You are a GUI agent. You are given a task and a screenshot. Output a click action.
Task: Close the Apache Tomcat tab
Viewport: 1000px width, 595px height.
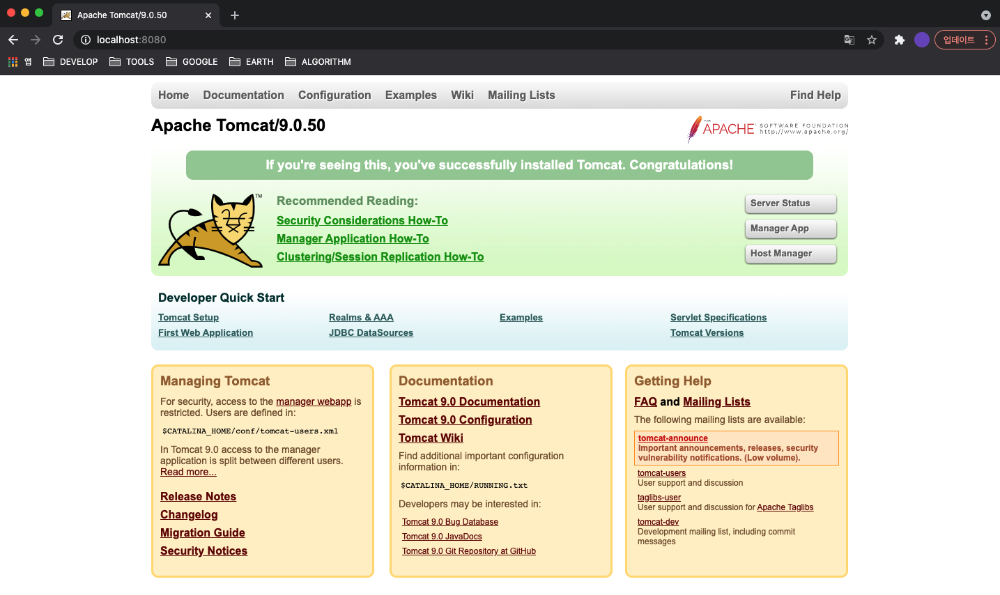(208, 15)
